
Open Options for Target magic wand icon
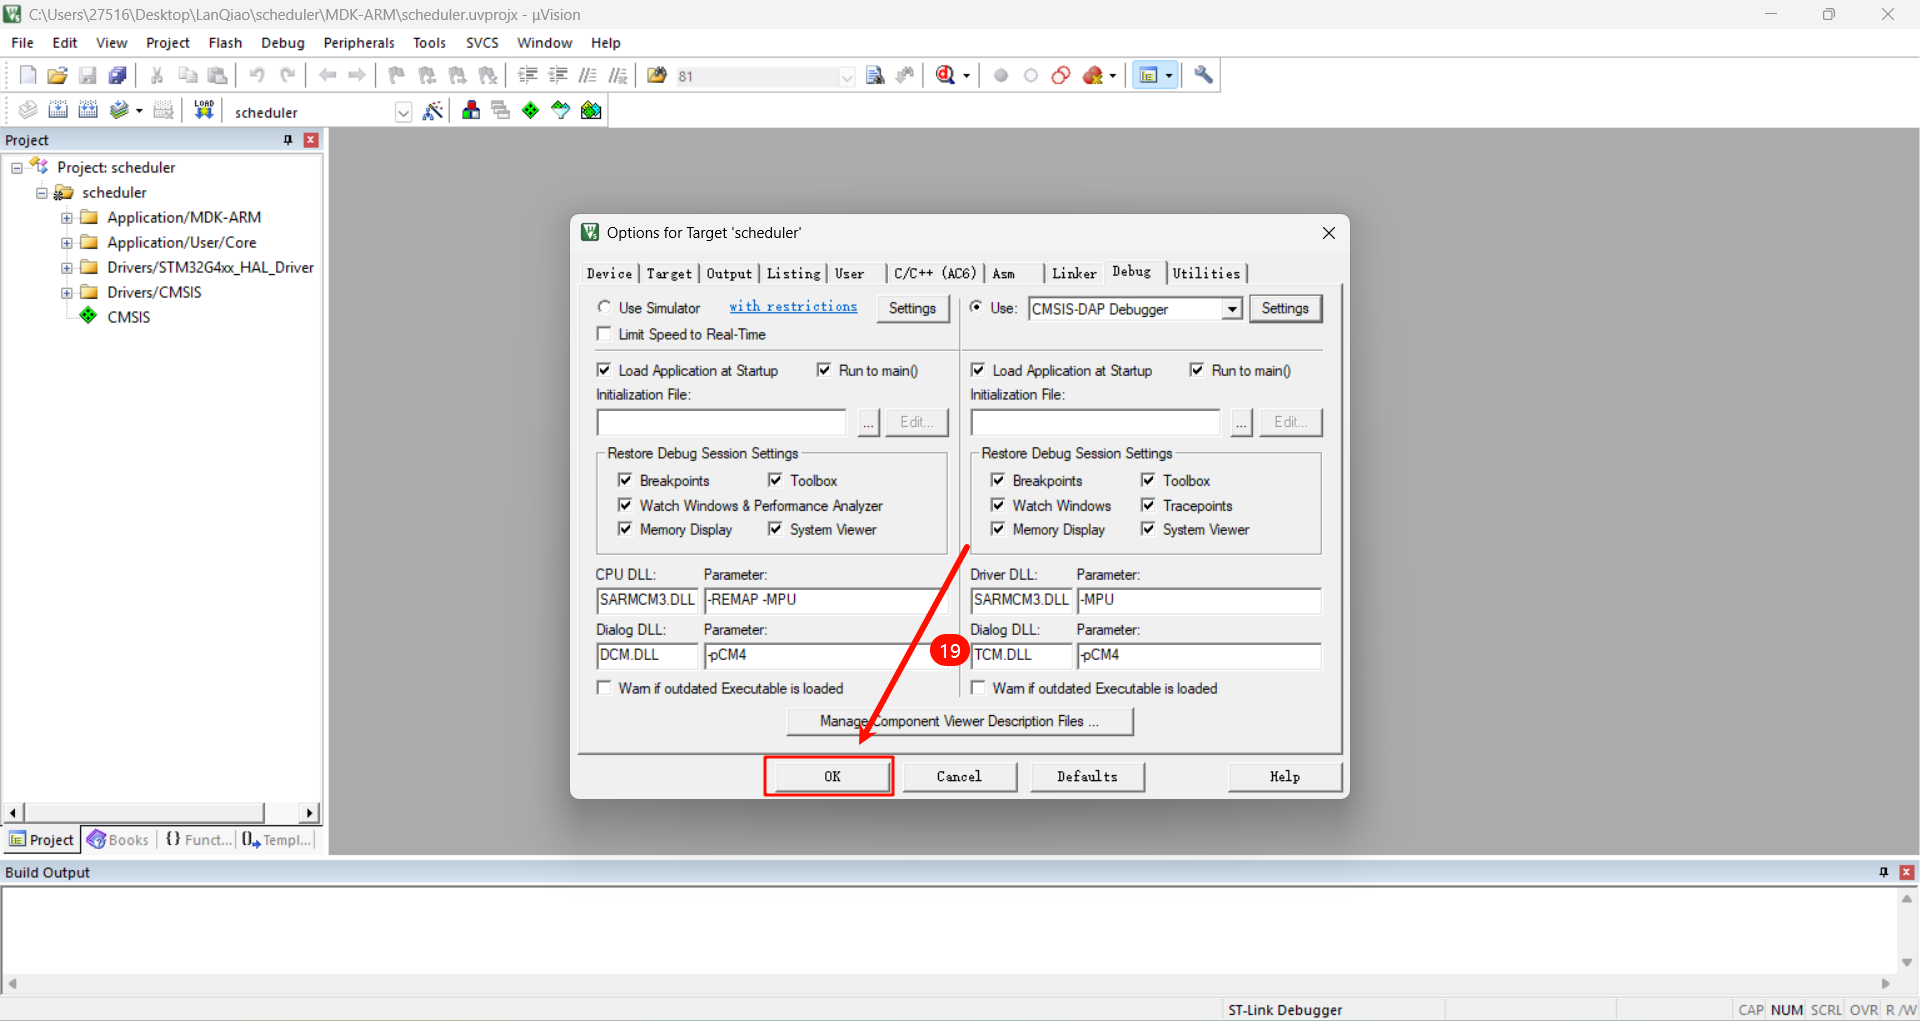click(432, 111)
